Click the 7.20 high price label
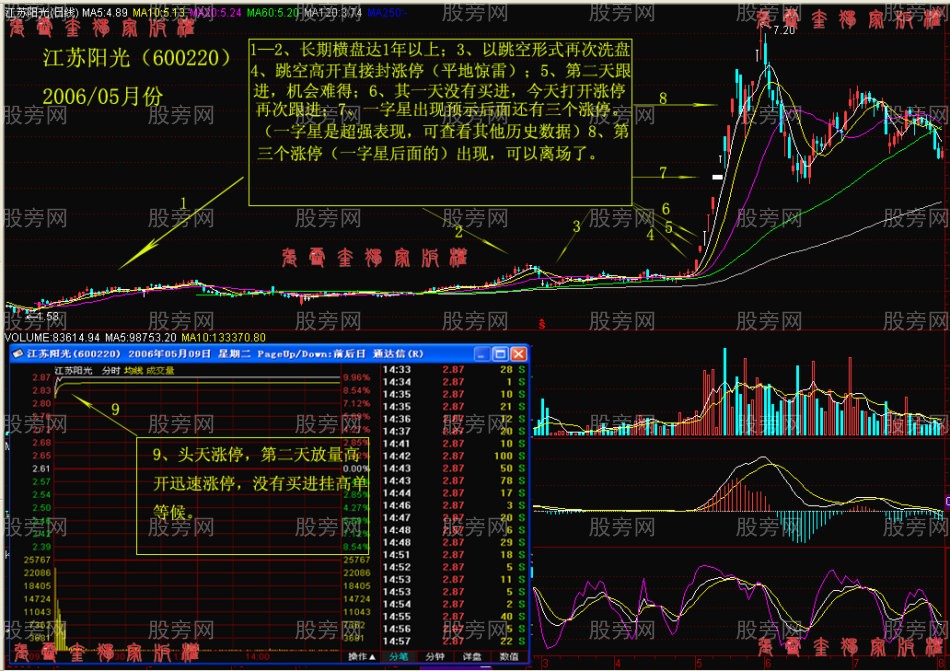The width and height of the screenshot is (950, 671). (x=784, y=30)
